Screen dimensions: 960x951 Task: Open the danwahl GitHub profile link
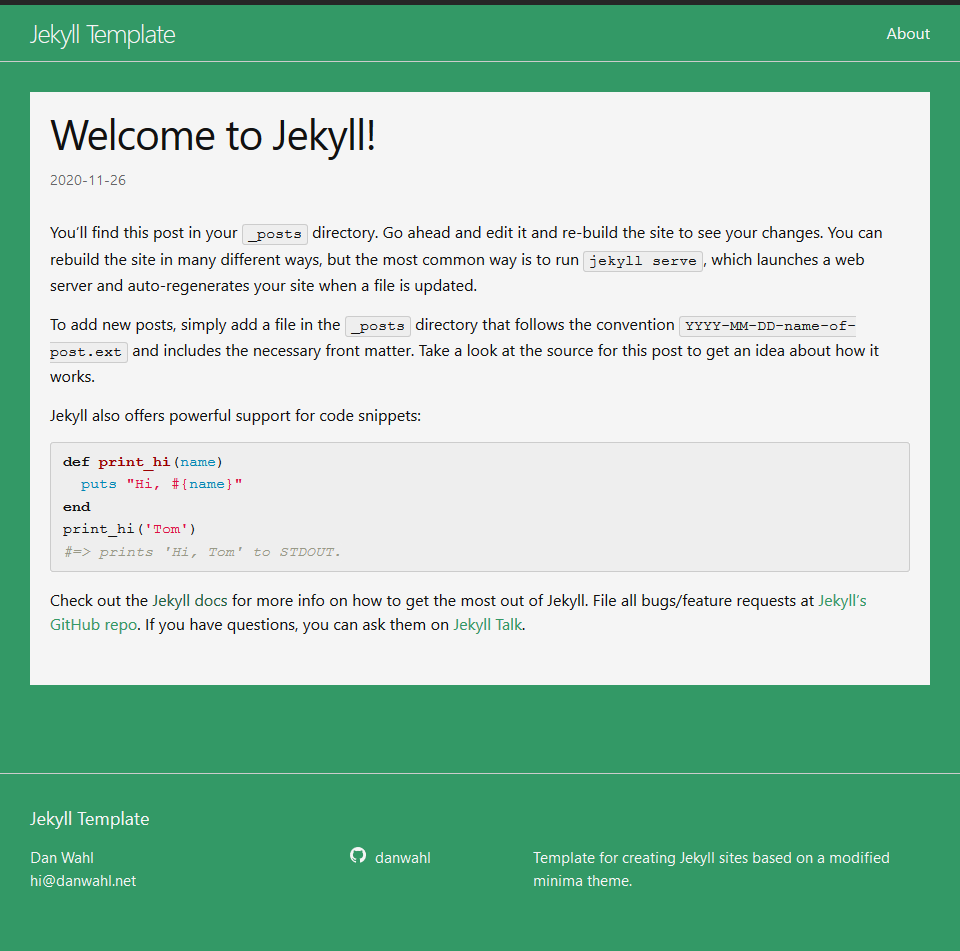402,857
